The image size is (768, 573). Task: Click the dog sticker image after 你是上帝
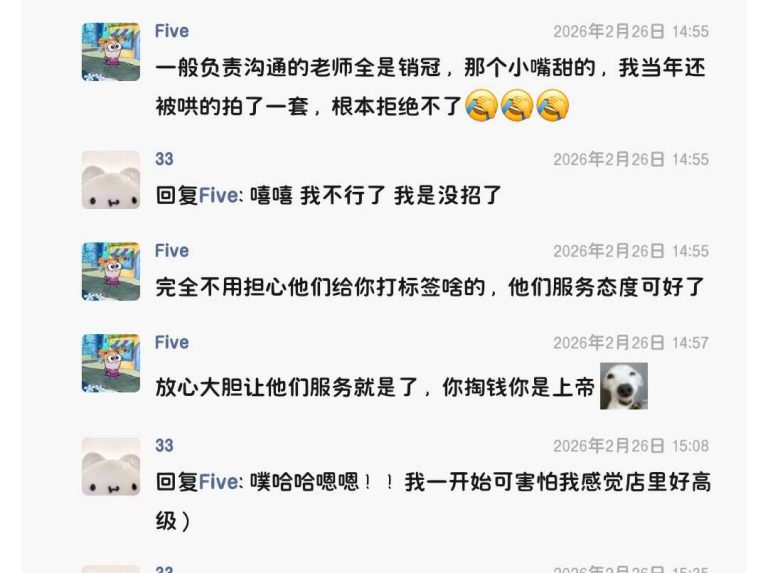click(624, 386)
